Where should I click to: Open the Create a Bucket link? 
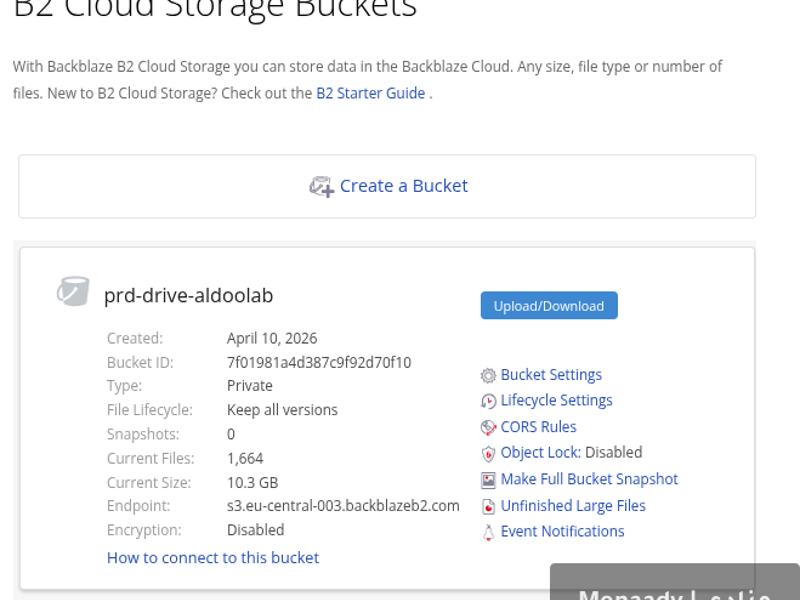tap(404, 186)
